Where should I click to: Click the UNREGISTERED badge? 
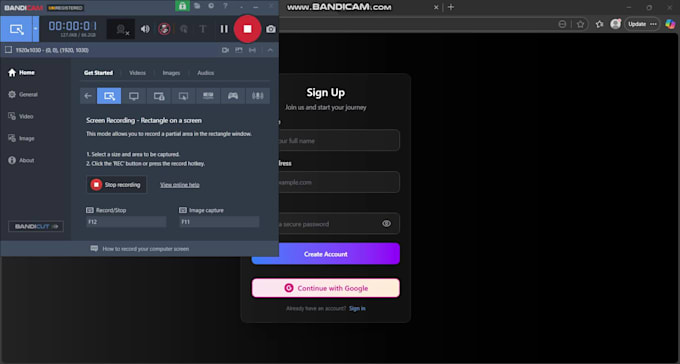[65, 8]
